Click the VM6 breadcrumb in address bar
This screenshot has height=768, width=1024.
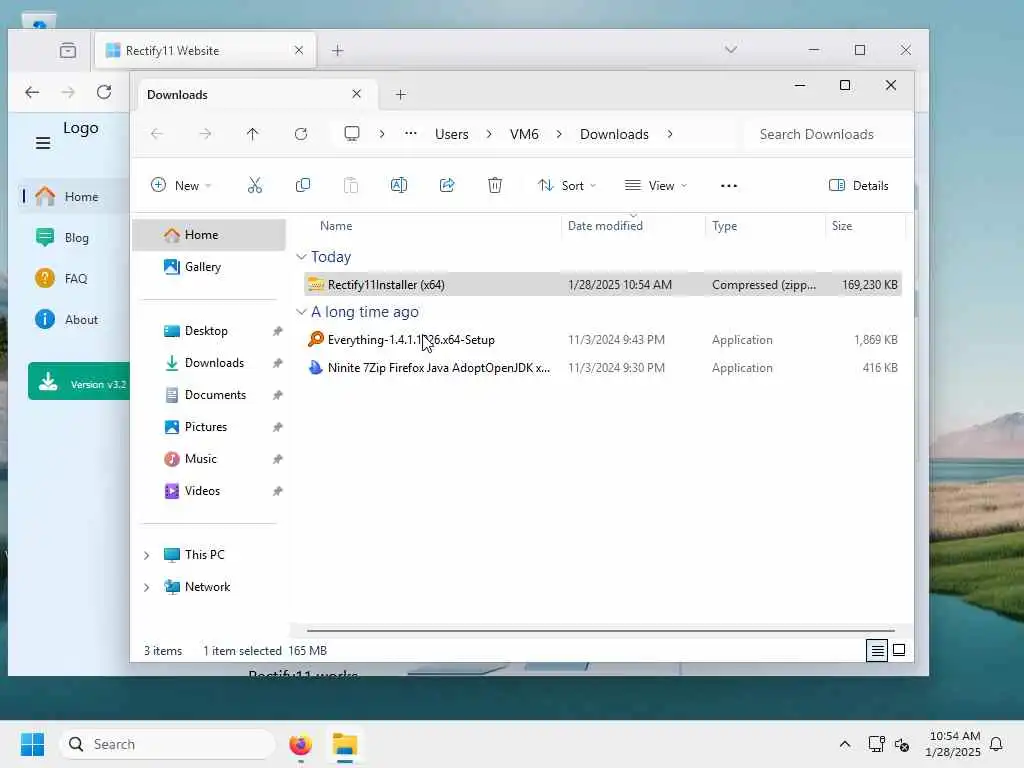(x=524, y=134)
